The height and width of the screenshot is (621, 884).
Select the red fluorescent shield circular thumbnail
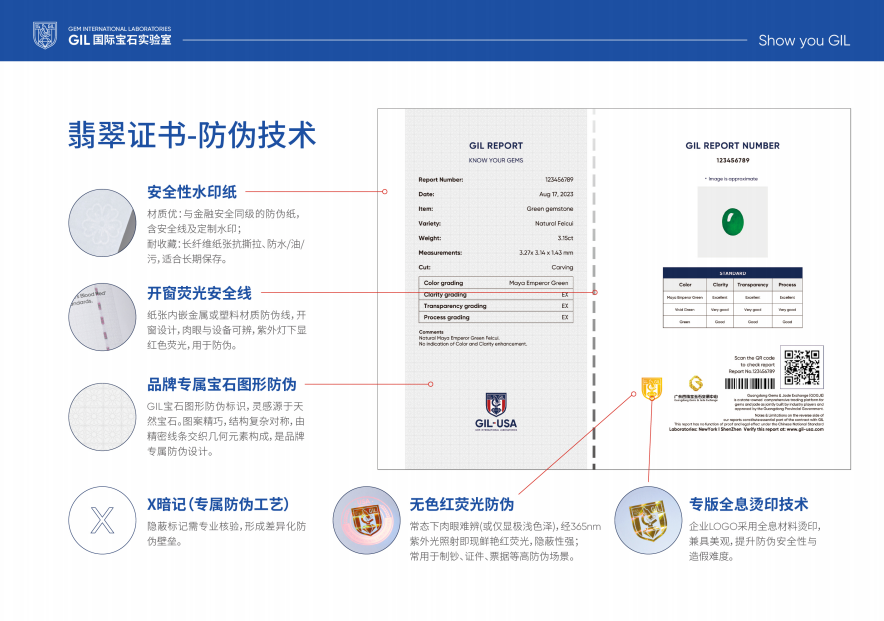[x=366, y=520]
